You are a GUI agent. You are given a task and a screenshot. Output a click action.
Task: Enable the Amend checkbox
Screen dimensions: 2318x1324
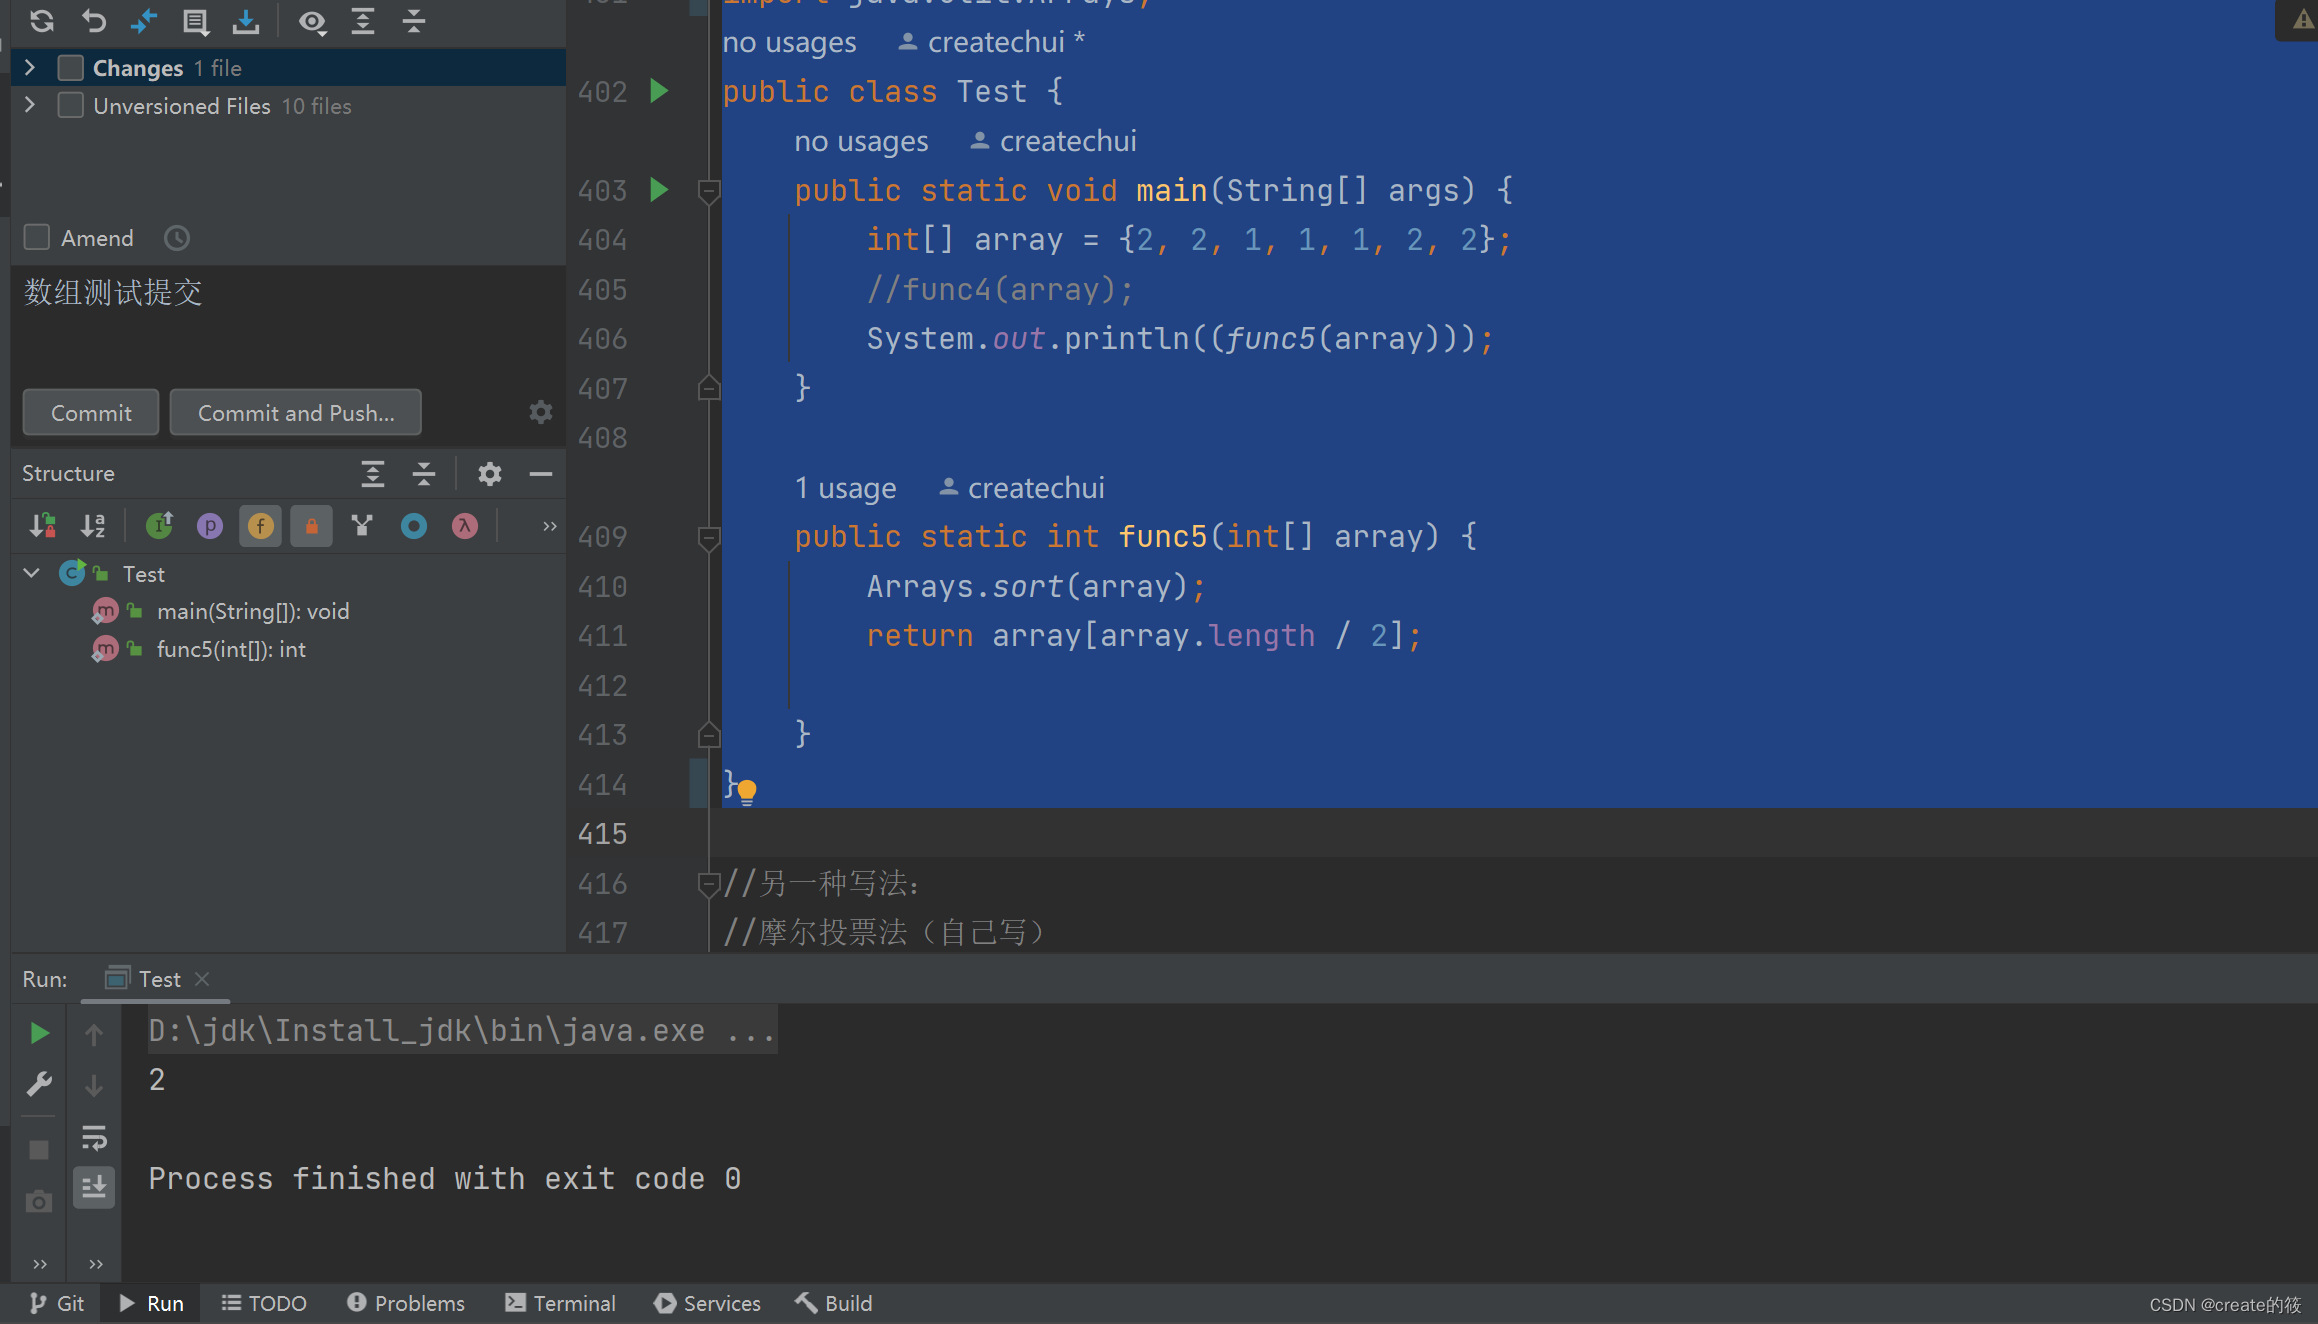click(37, 238)
